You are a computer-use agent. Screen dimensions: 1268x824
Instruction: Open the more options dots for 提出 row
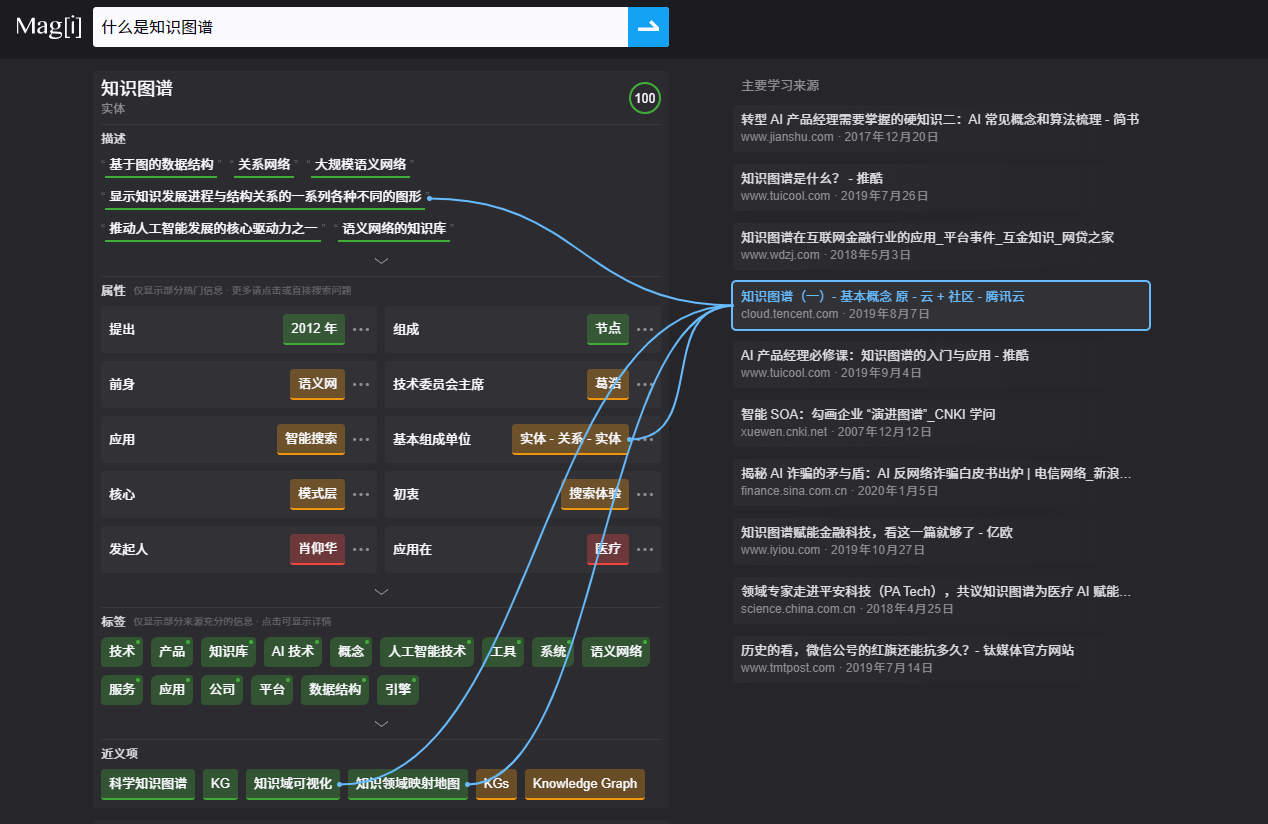[361, 329]
